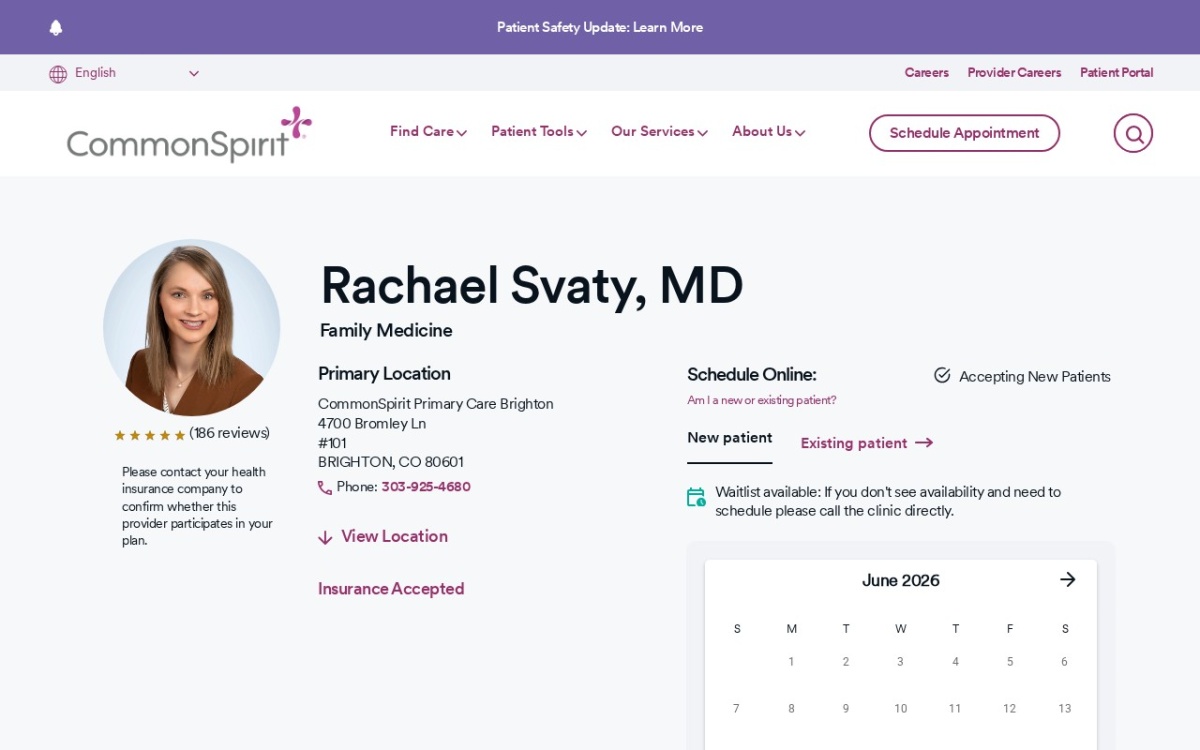
Task: Click the View Location link
Action: [x=394, y=536]
